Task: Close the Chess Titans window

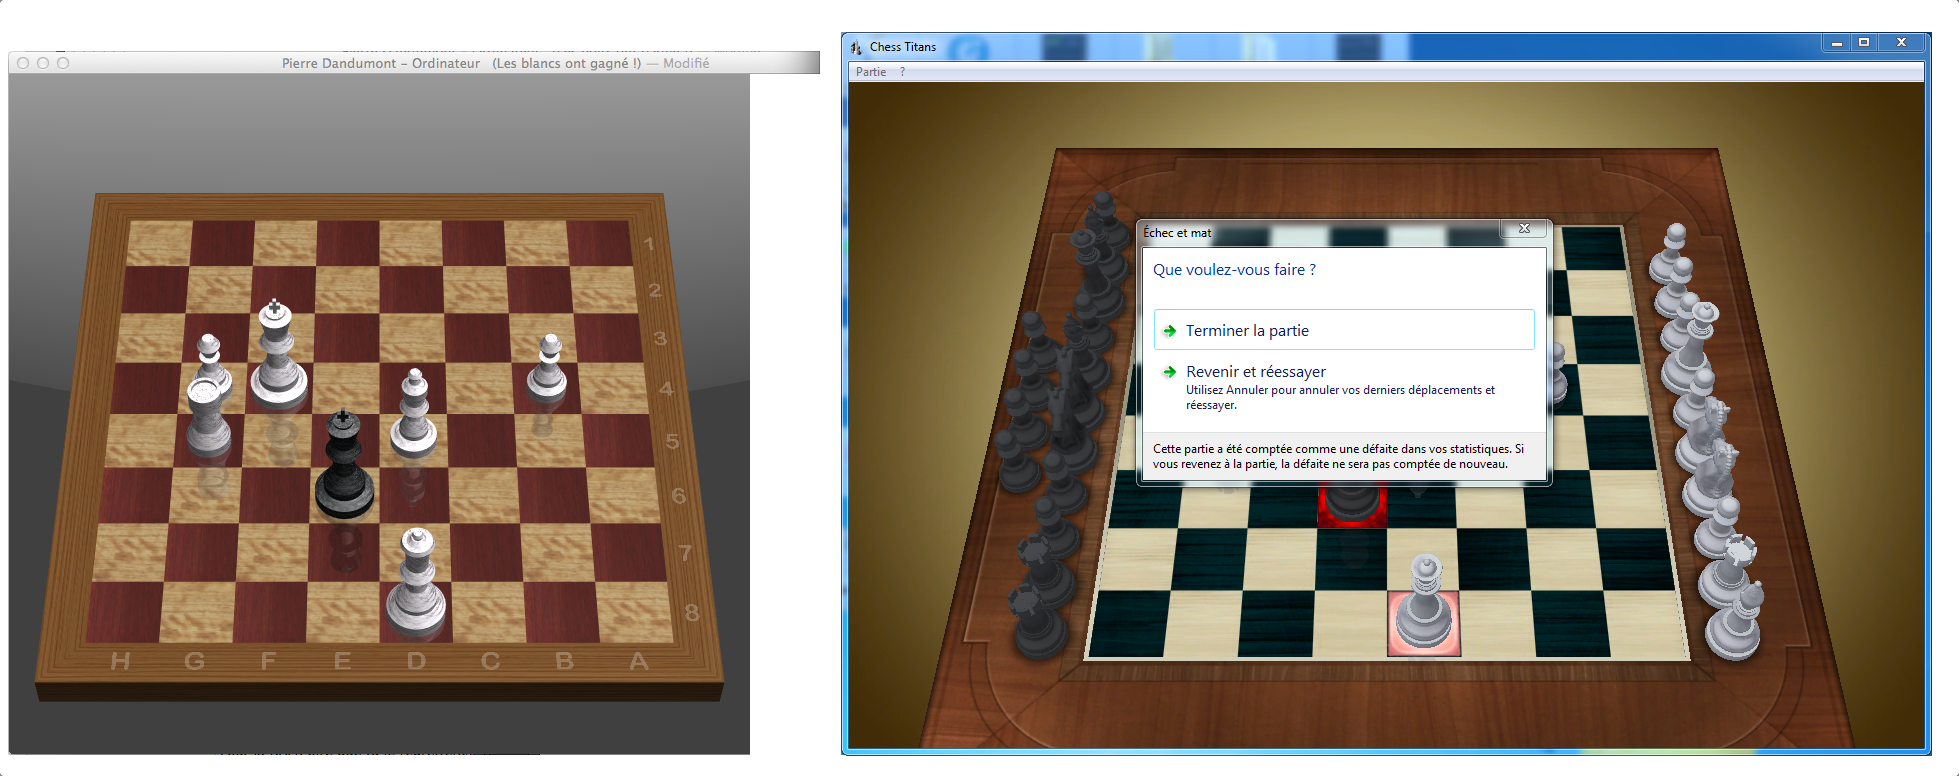Action: (x=1901, y=43)
